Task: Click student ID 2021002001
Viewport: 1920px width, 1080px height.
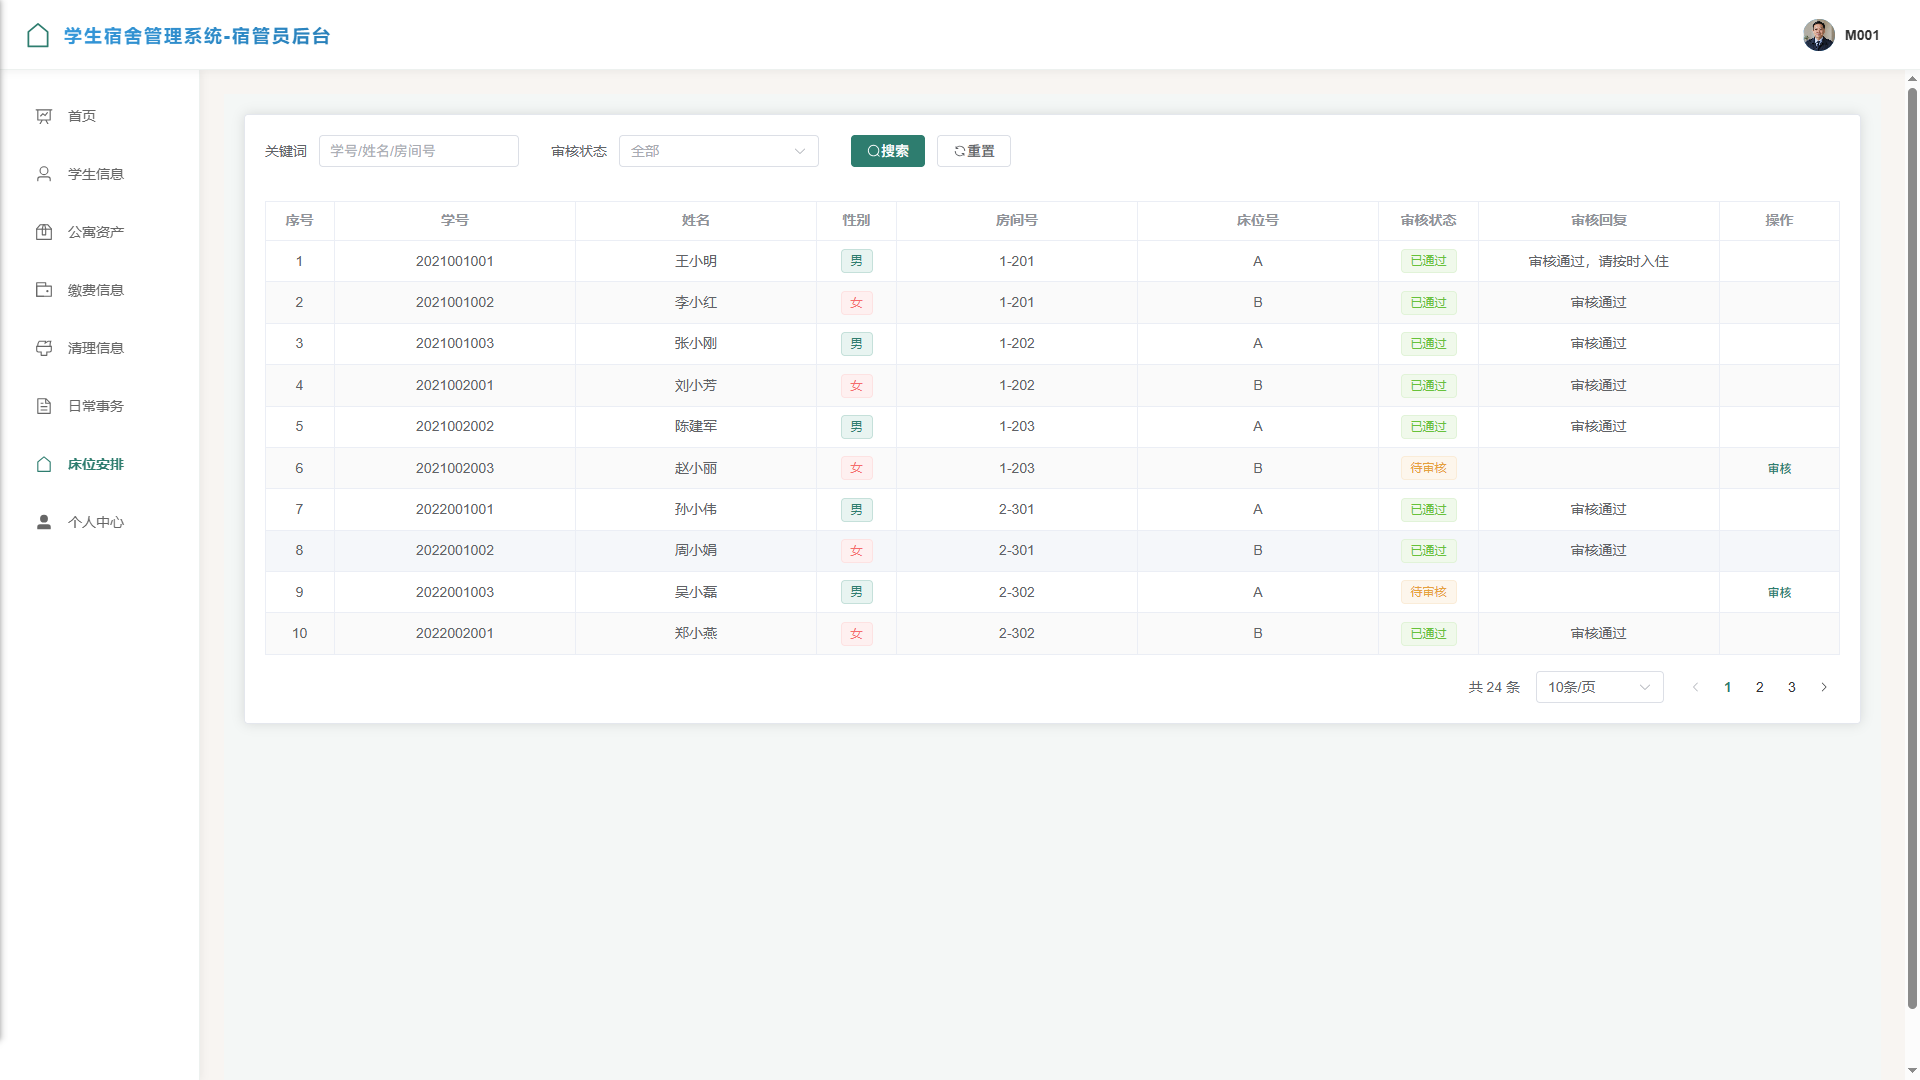Action: [x=455, y=385]
